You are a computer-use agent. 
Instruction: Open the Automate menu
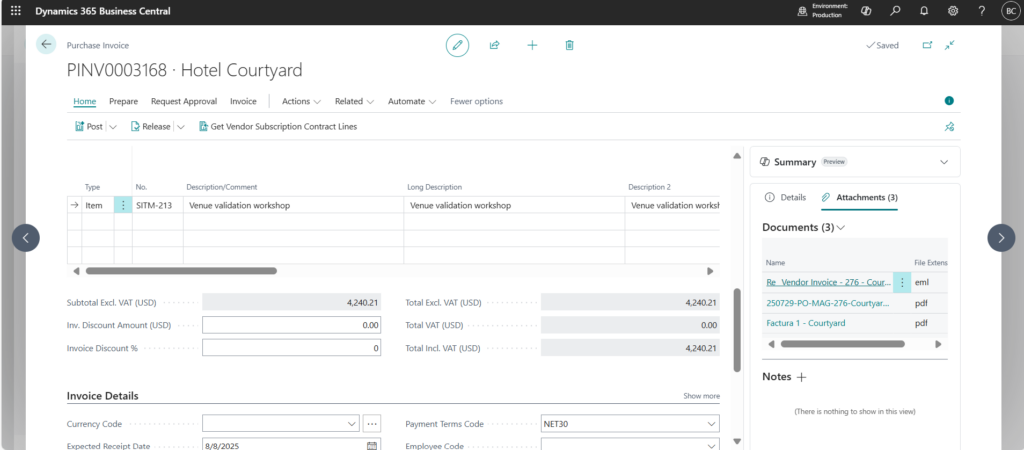(413, 101)
